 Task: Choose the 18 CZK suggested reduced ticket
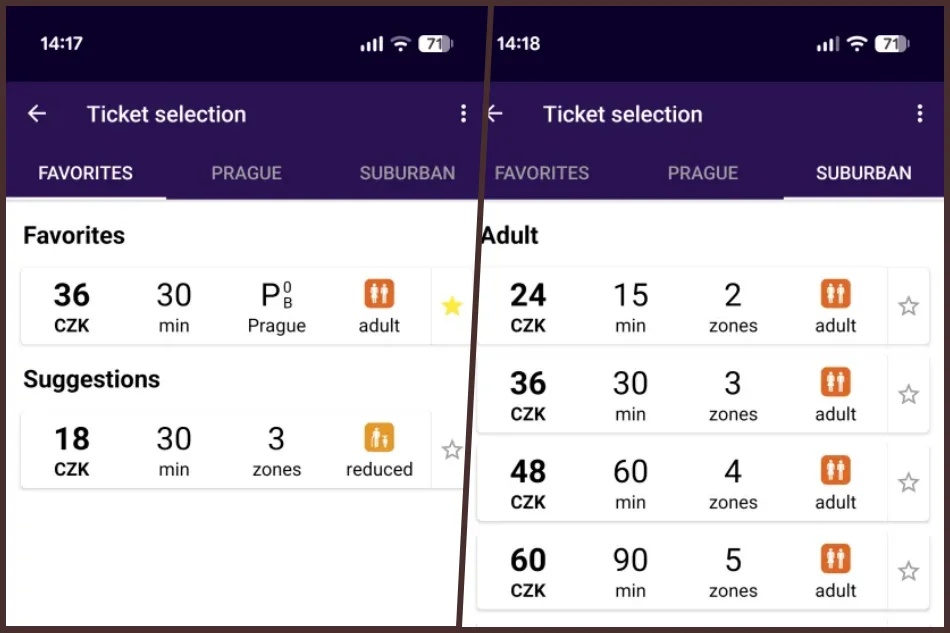pyautogui.click(x=225, y=450)
